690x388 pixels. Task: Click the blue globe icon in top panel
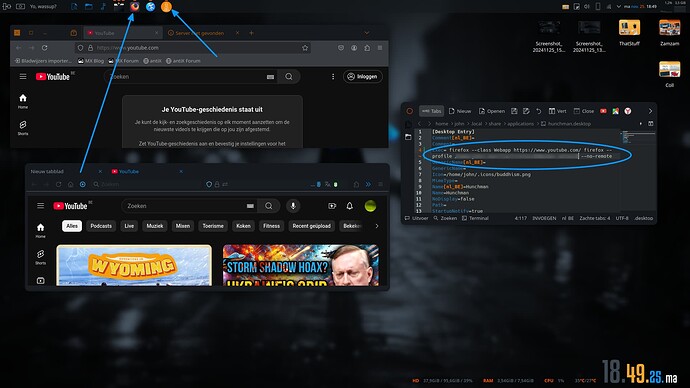pos(150,7)
